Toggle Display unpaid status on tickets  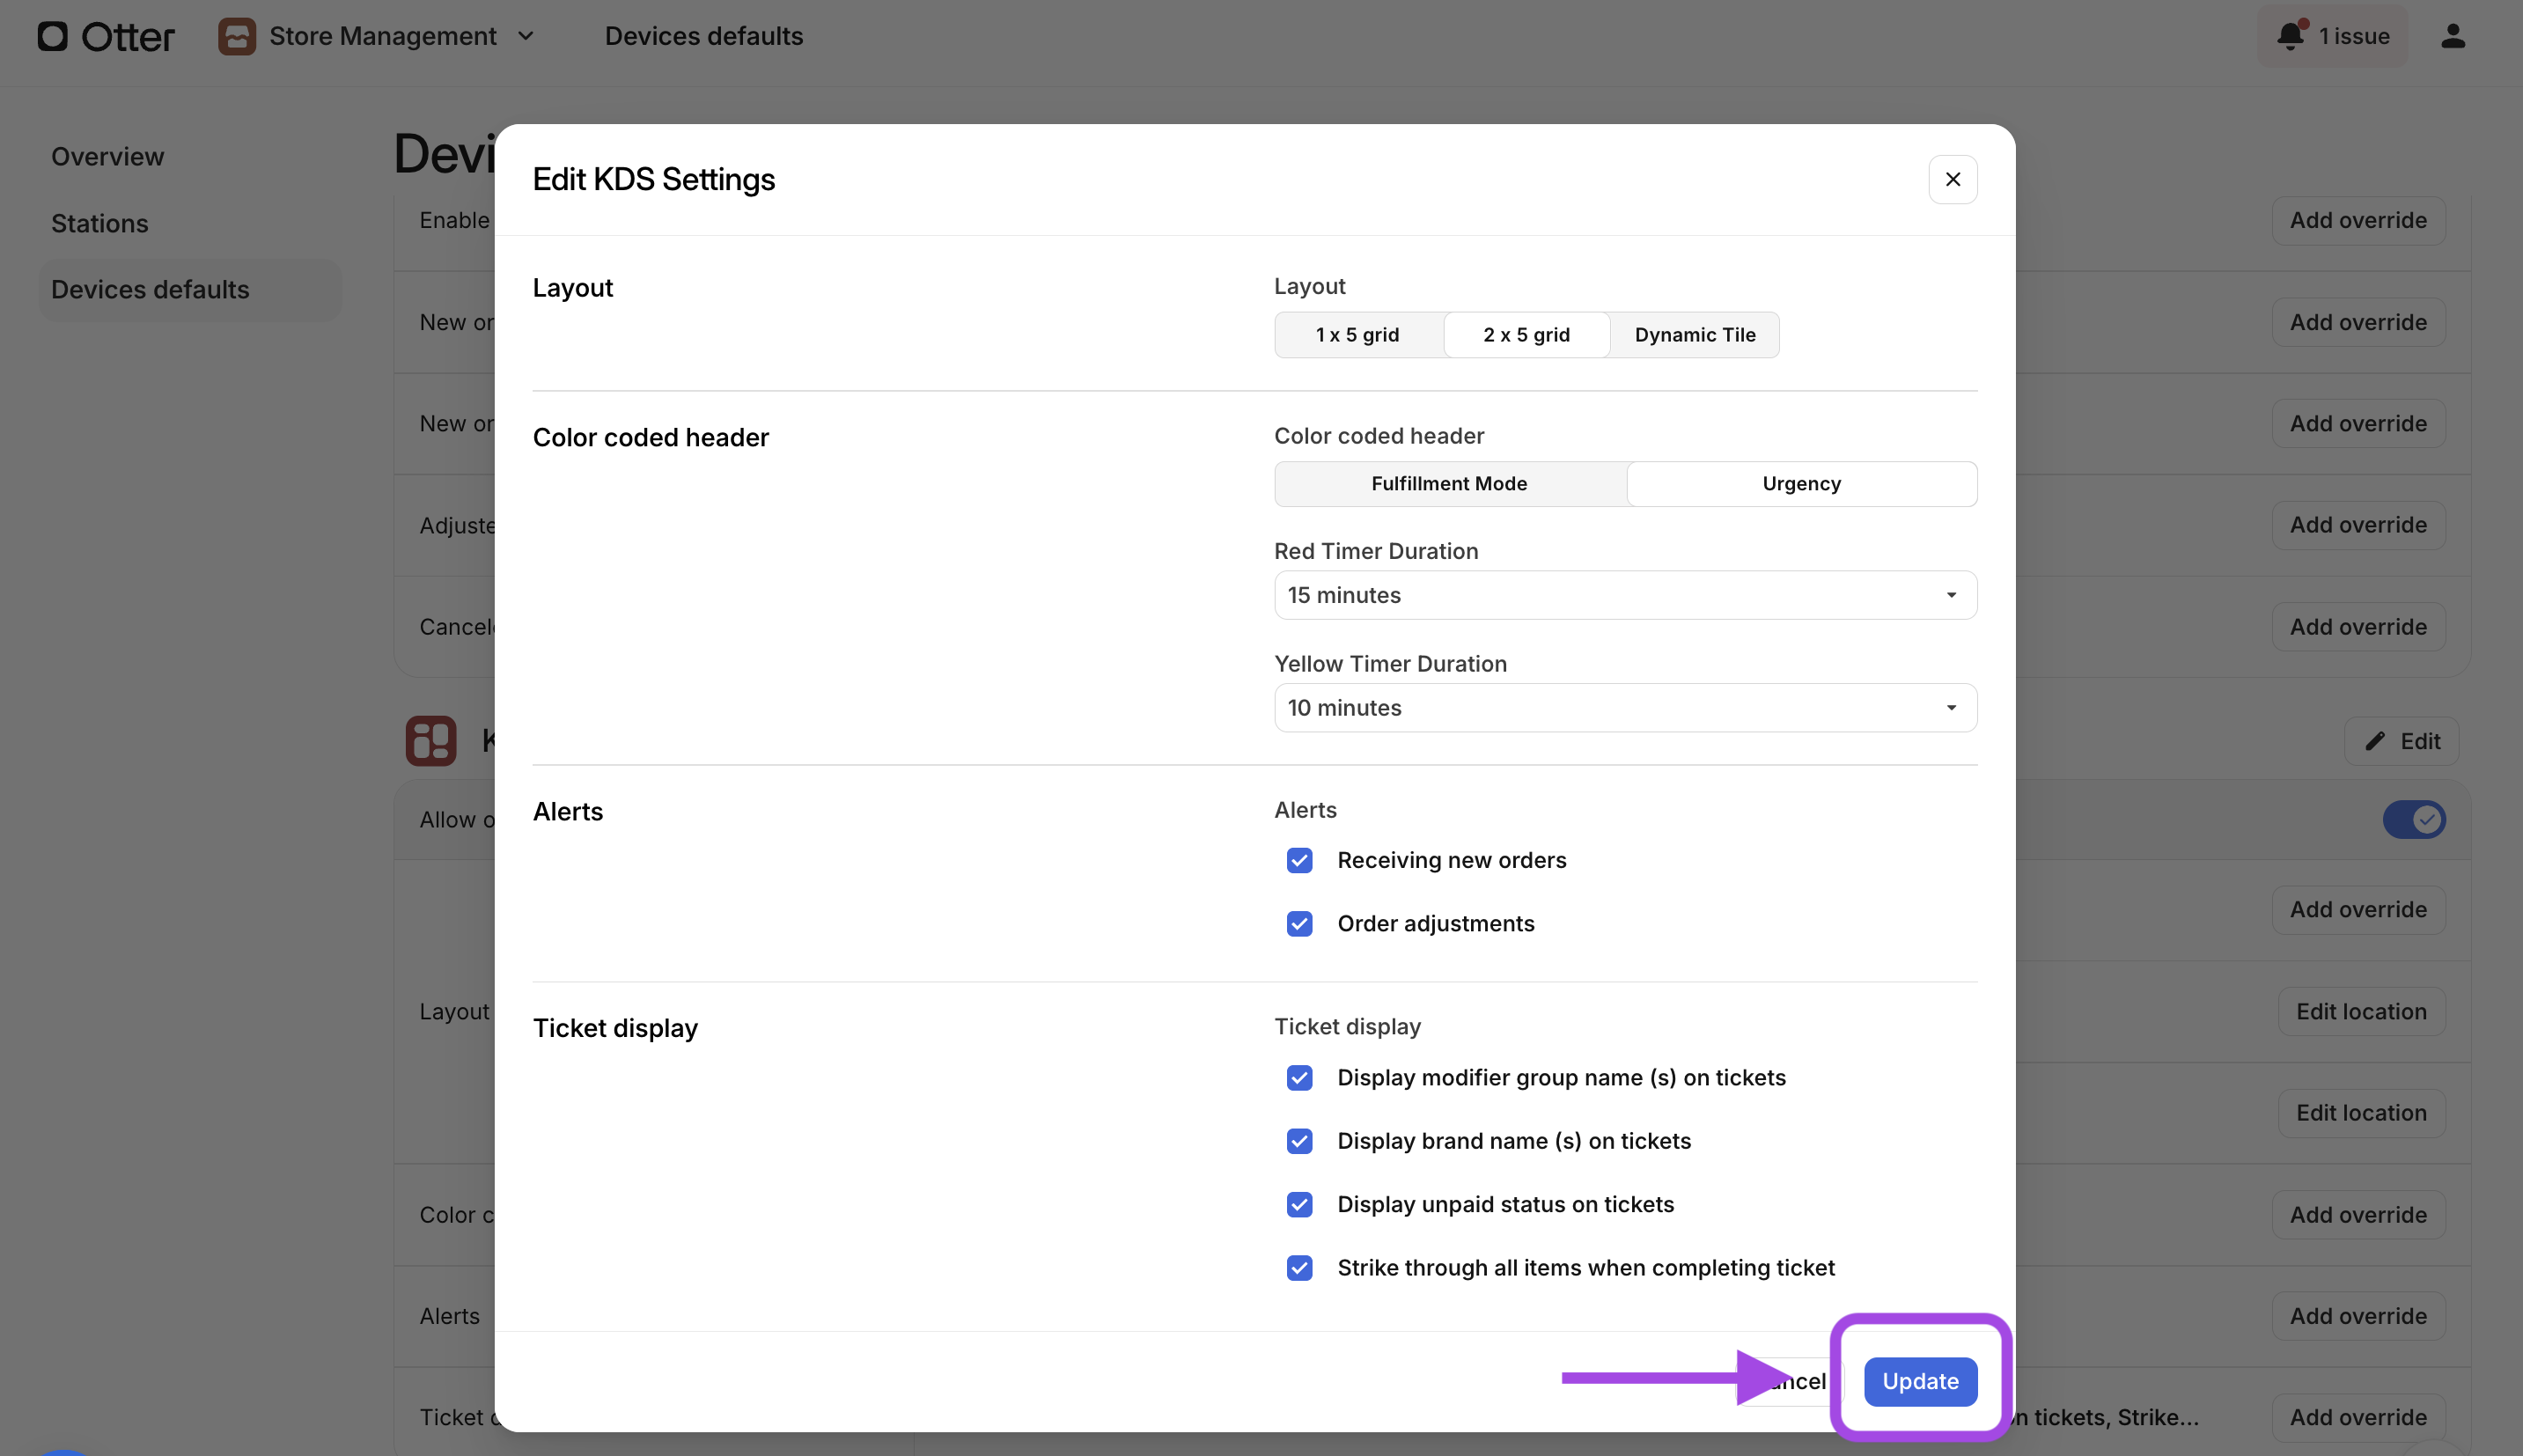pos(1299,1204)
